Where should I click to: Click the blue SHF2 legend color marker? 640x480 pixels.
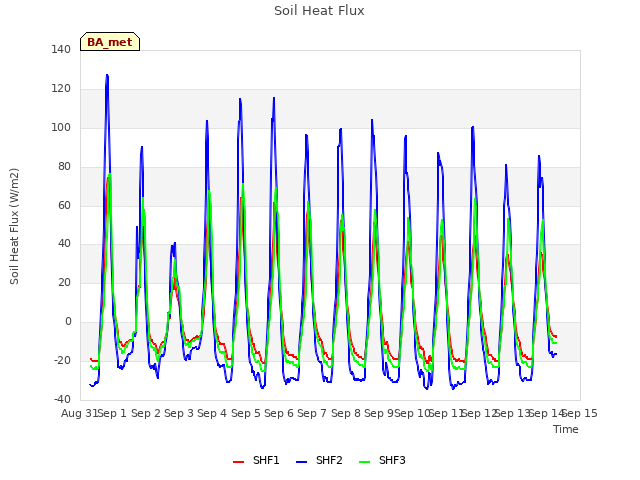[x=301, y=462]
